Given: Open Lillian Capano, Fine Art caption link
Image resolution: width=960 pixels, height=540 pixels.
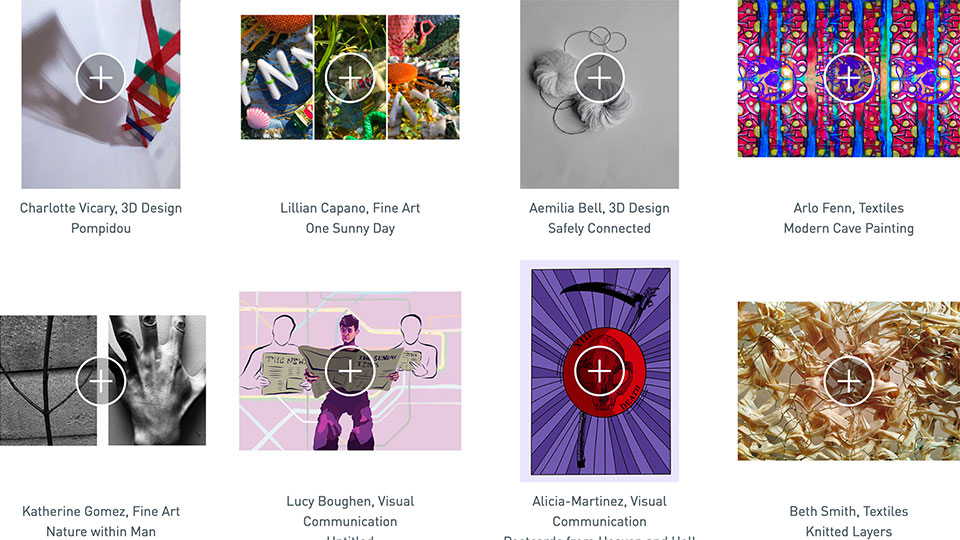Looking at the screenshot, I should tap(350, 208).
